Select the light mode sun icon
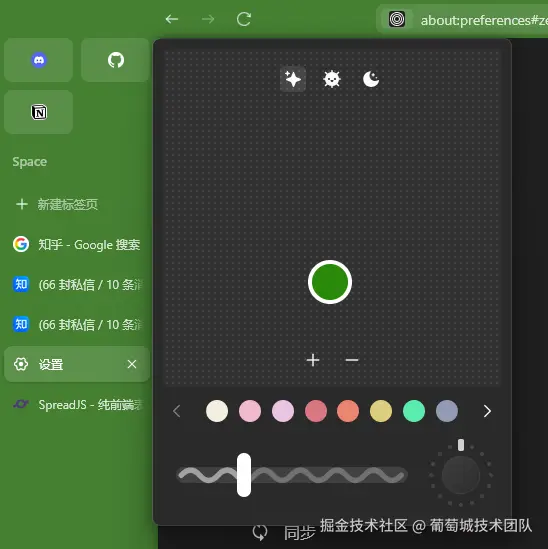 pyautogui.click(x=332, y=79)
